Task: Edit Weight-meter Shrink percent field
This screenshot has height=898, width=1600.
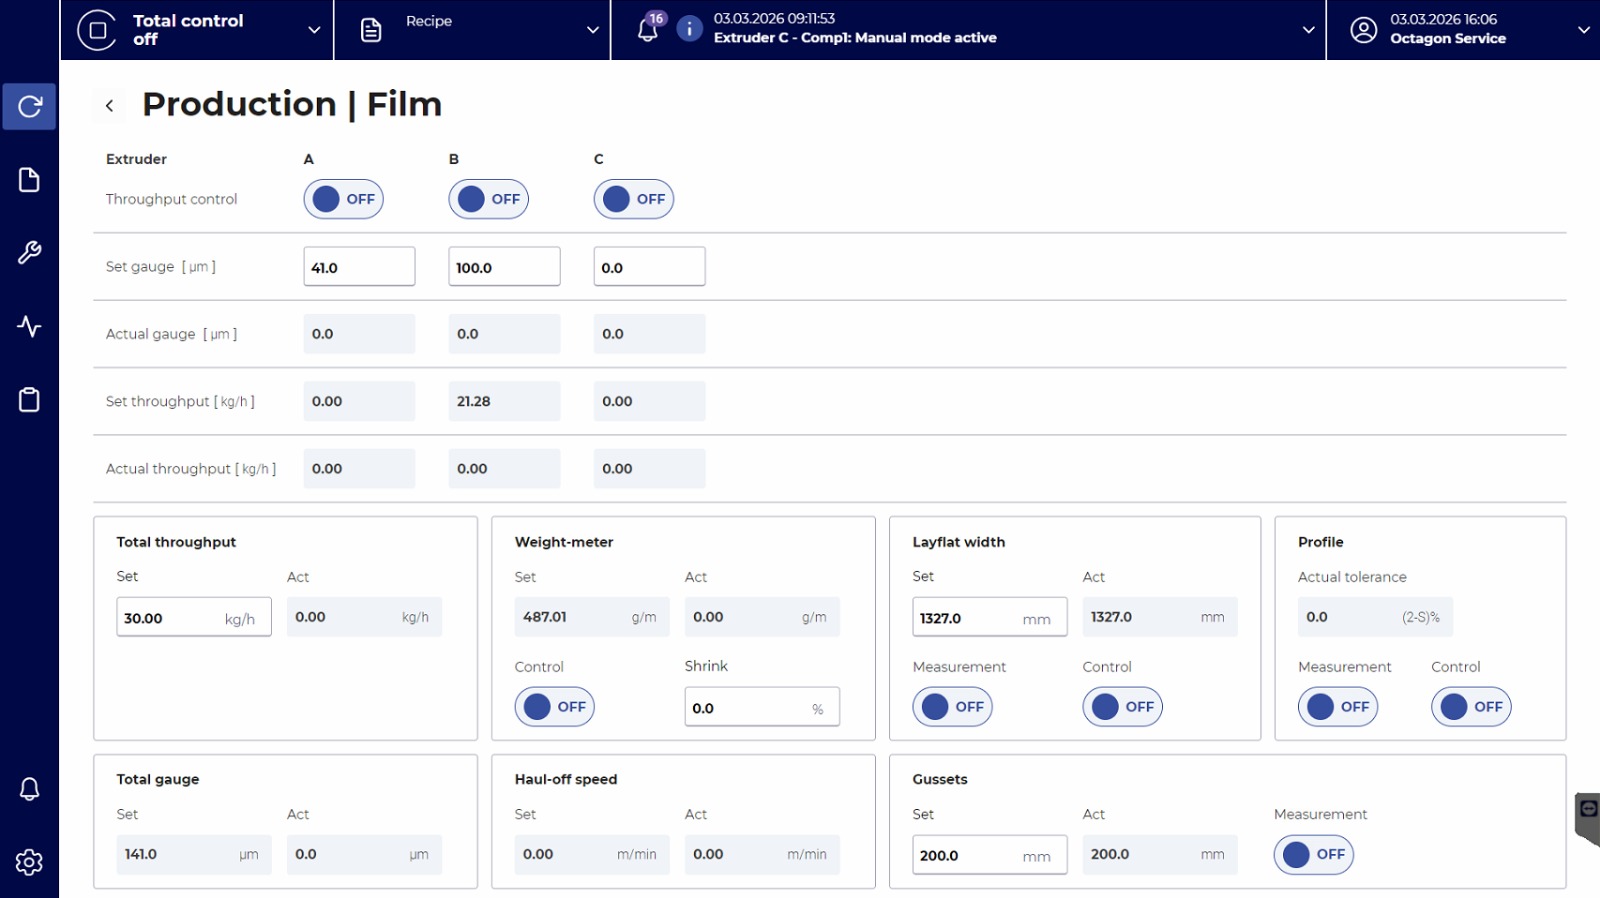Action: pyautogui.click(x=762, y=707)
